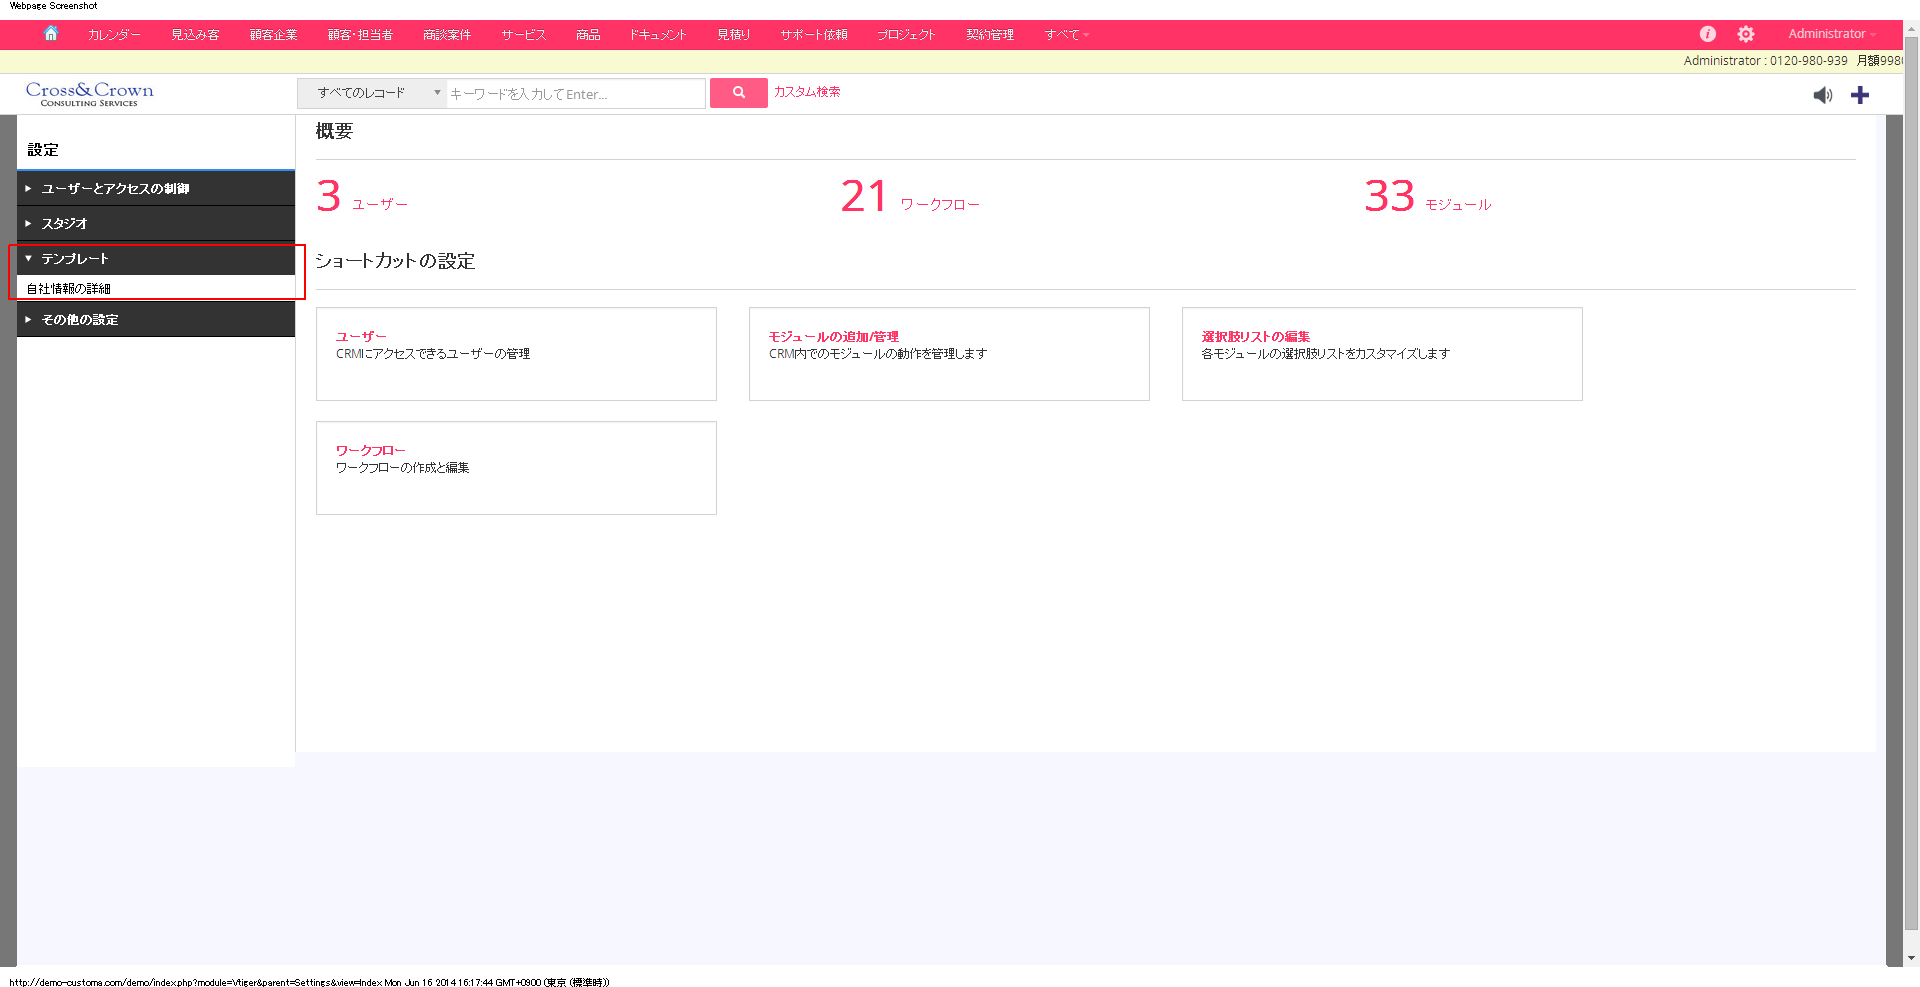Screen dimensions: 1920x987
Task: Open Administrator user menu
Action: [1829, 33]
